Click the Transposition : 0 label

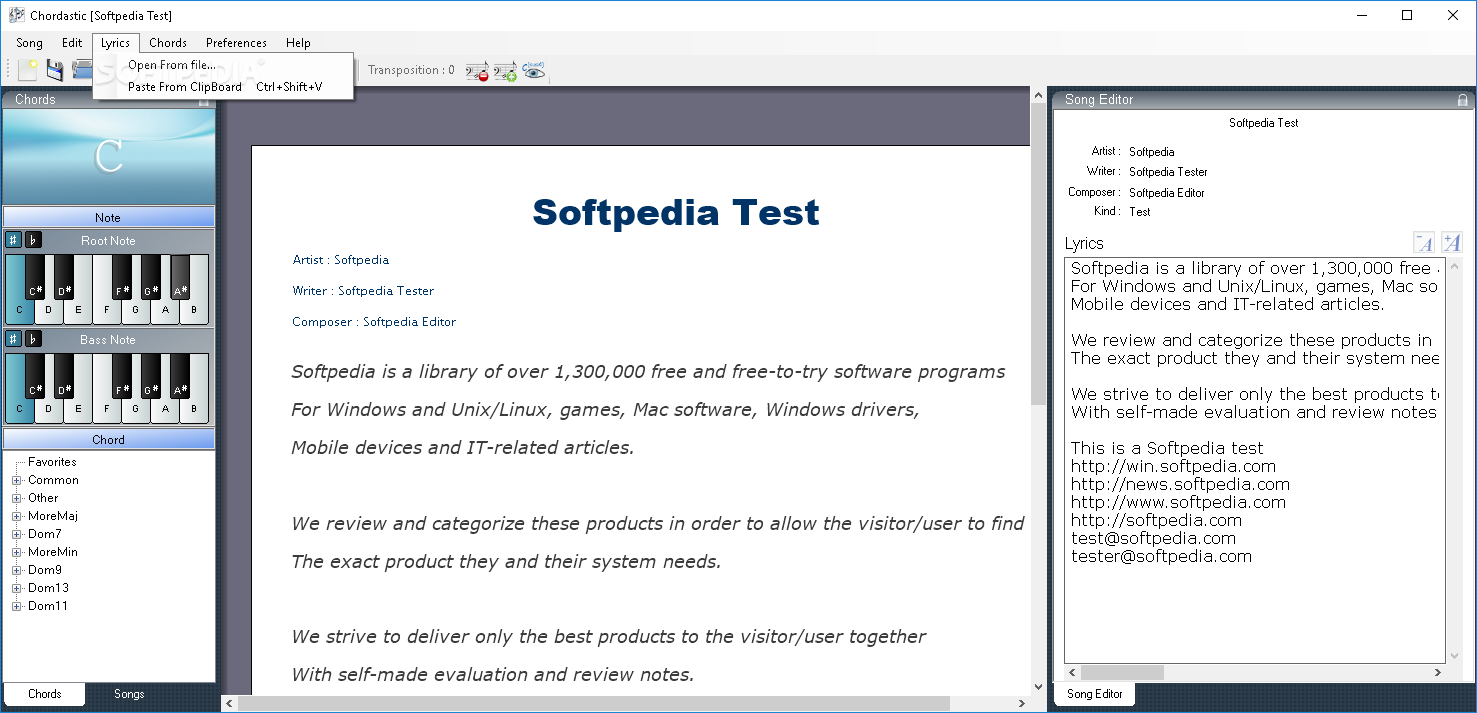(x=411, y=70)
